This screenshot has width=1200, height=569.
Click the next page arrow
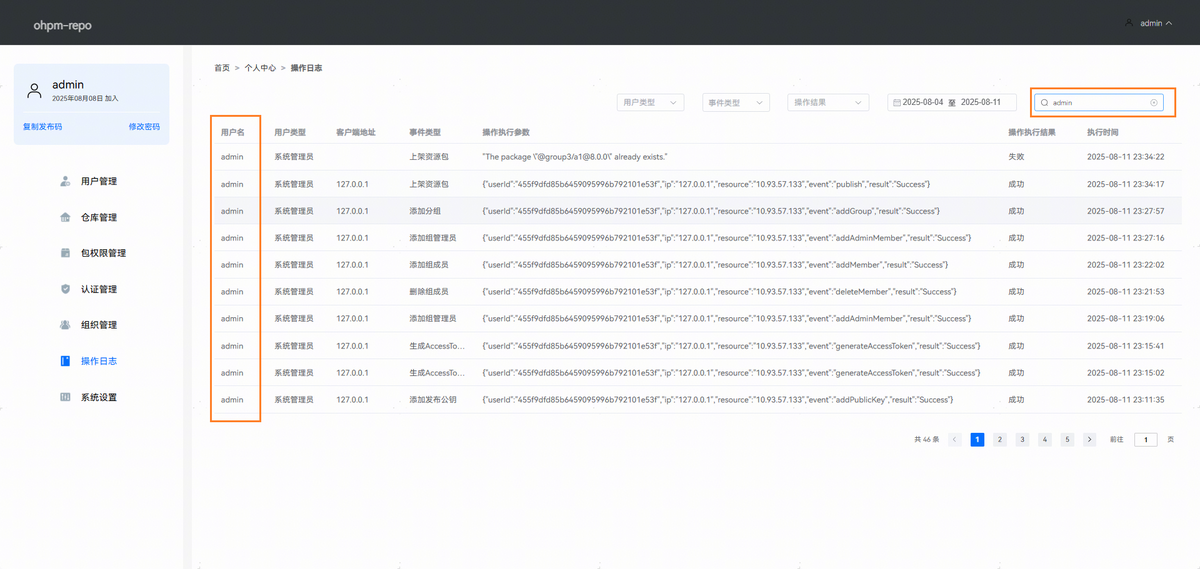1089,439
